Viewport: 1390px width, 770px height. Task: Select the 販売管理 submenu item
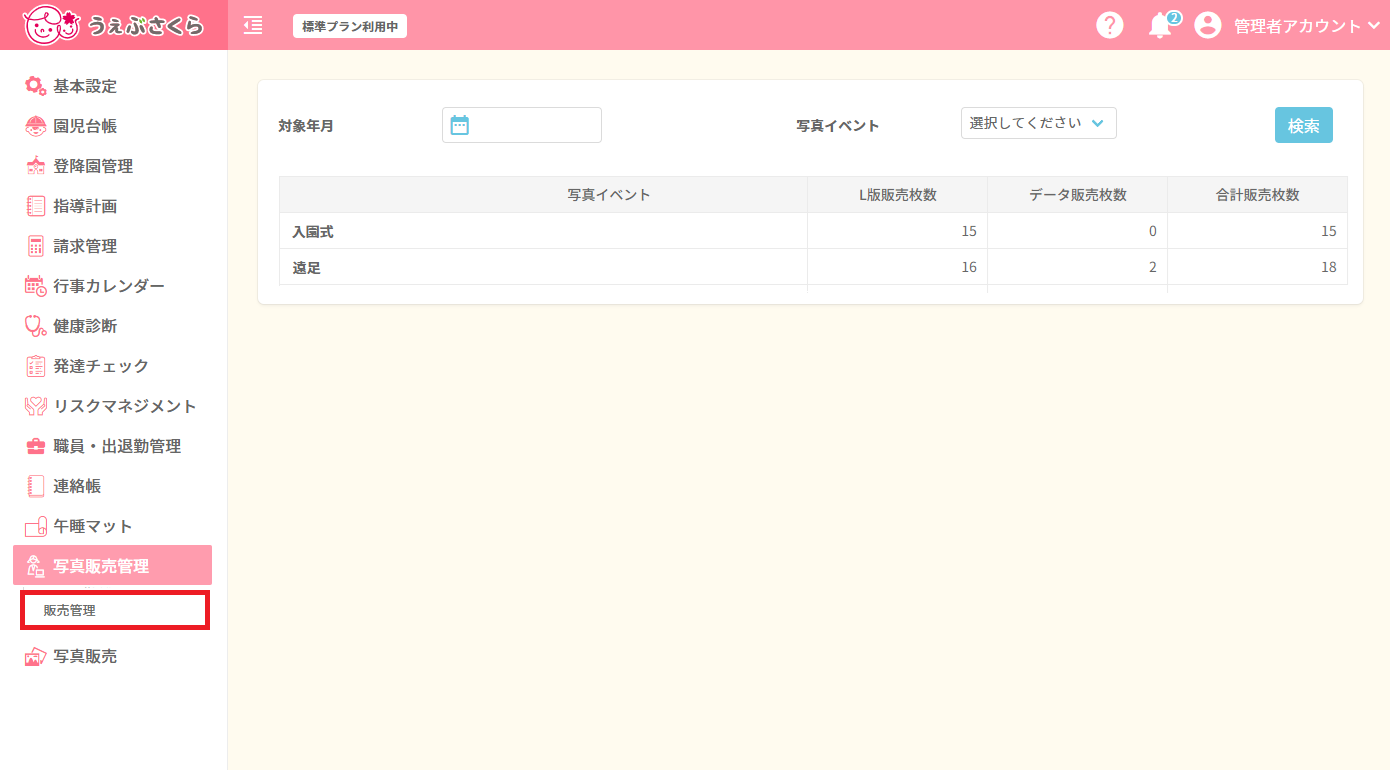click(x=114, y=610)
